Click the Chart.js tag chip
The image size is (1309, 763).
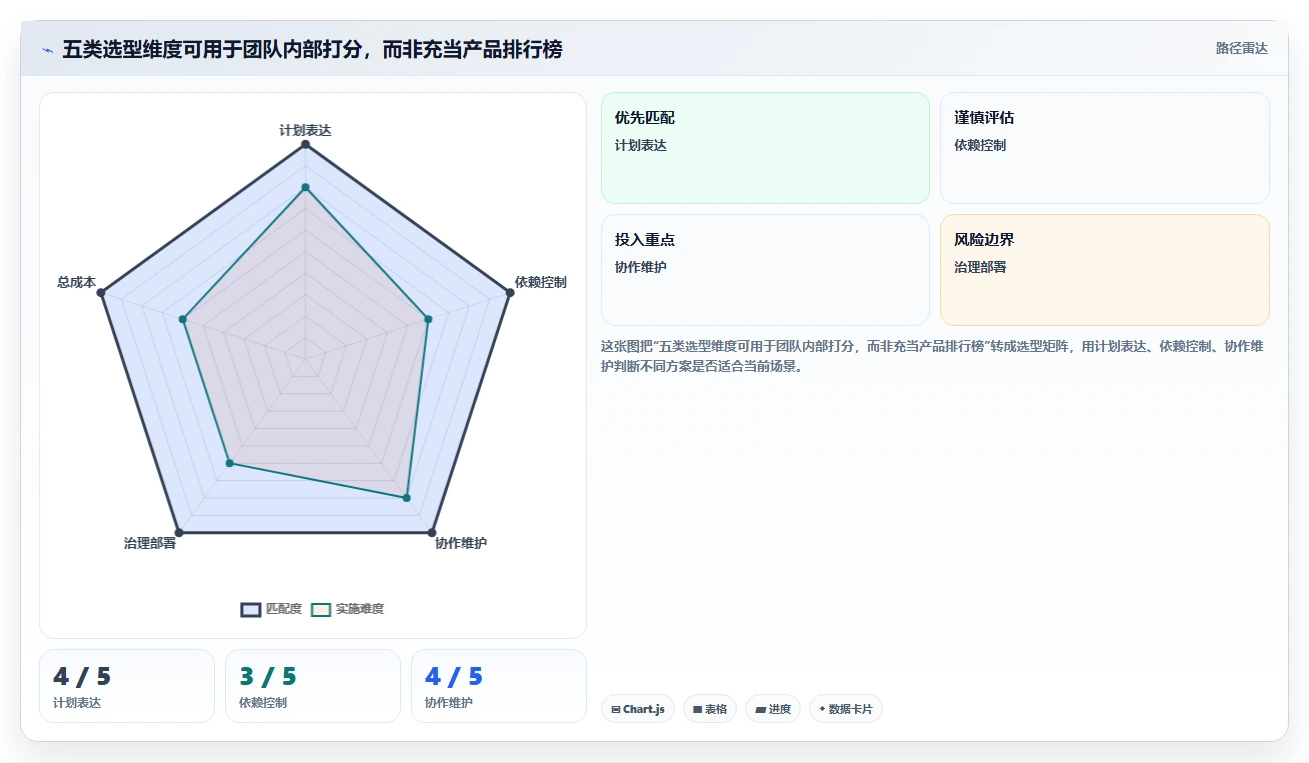[x=638, y=709]
